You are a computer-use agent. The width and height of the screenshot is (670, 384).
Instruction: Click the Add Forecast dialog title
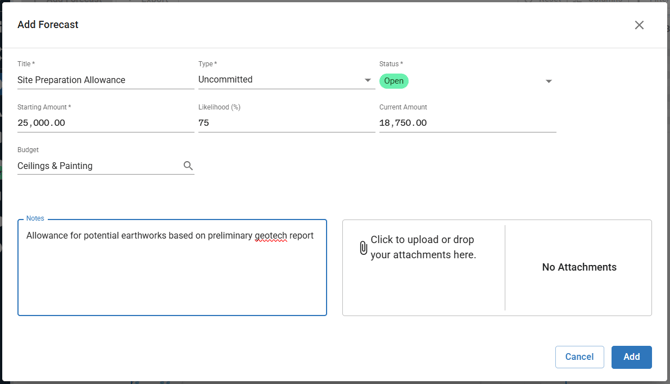[48, 25]
